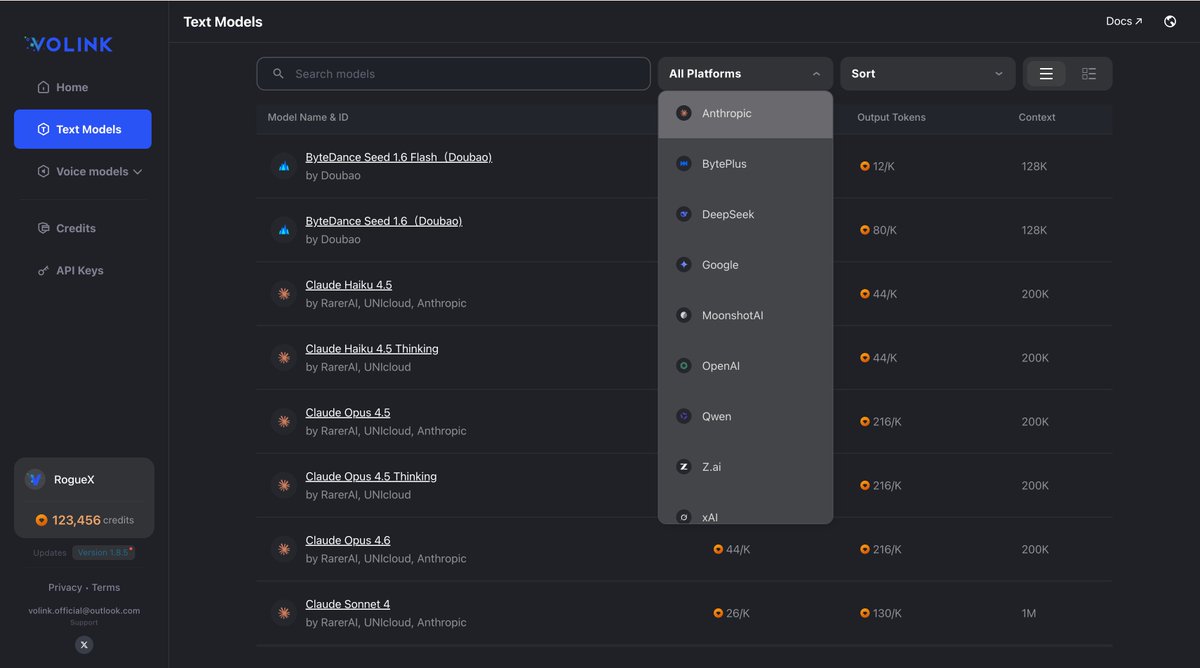Select OpenAI platform filter

click(745, 366)
